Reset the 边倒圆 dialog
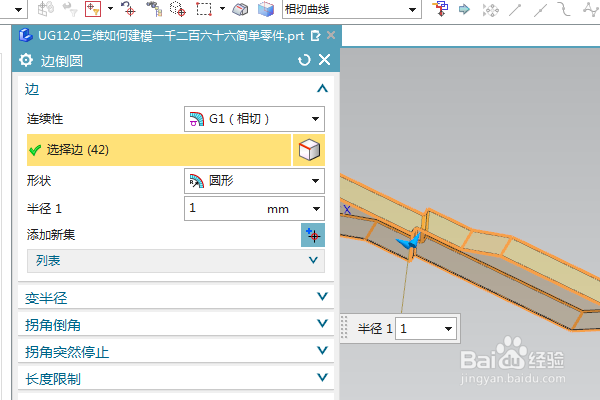This screenshot has height=400, width=600. (x=304, y=60)
